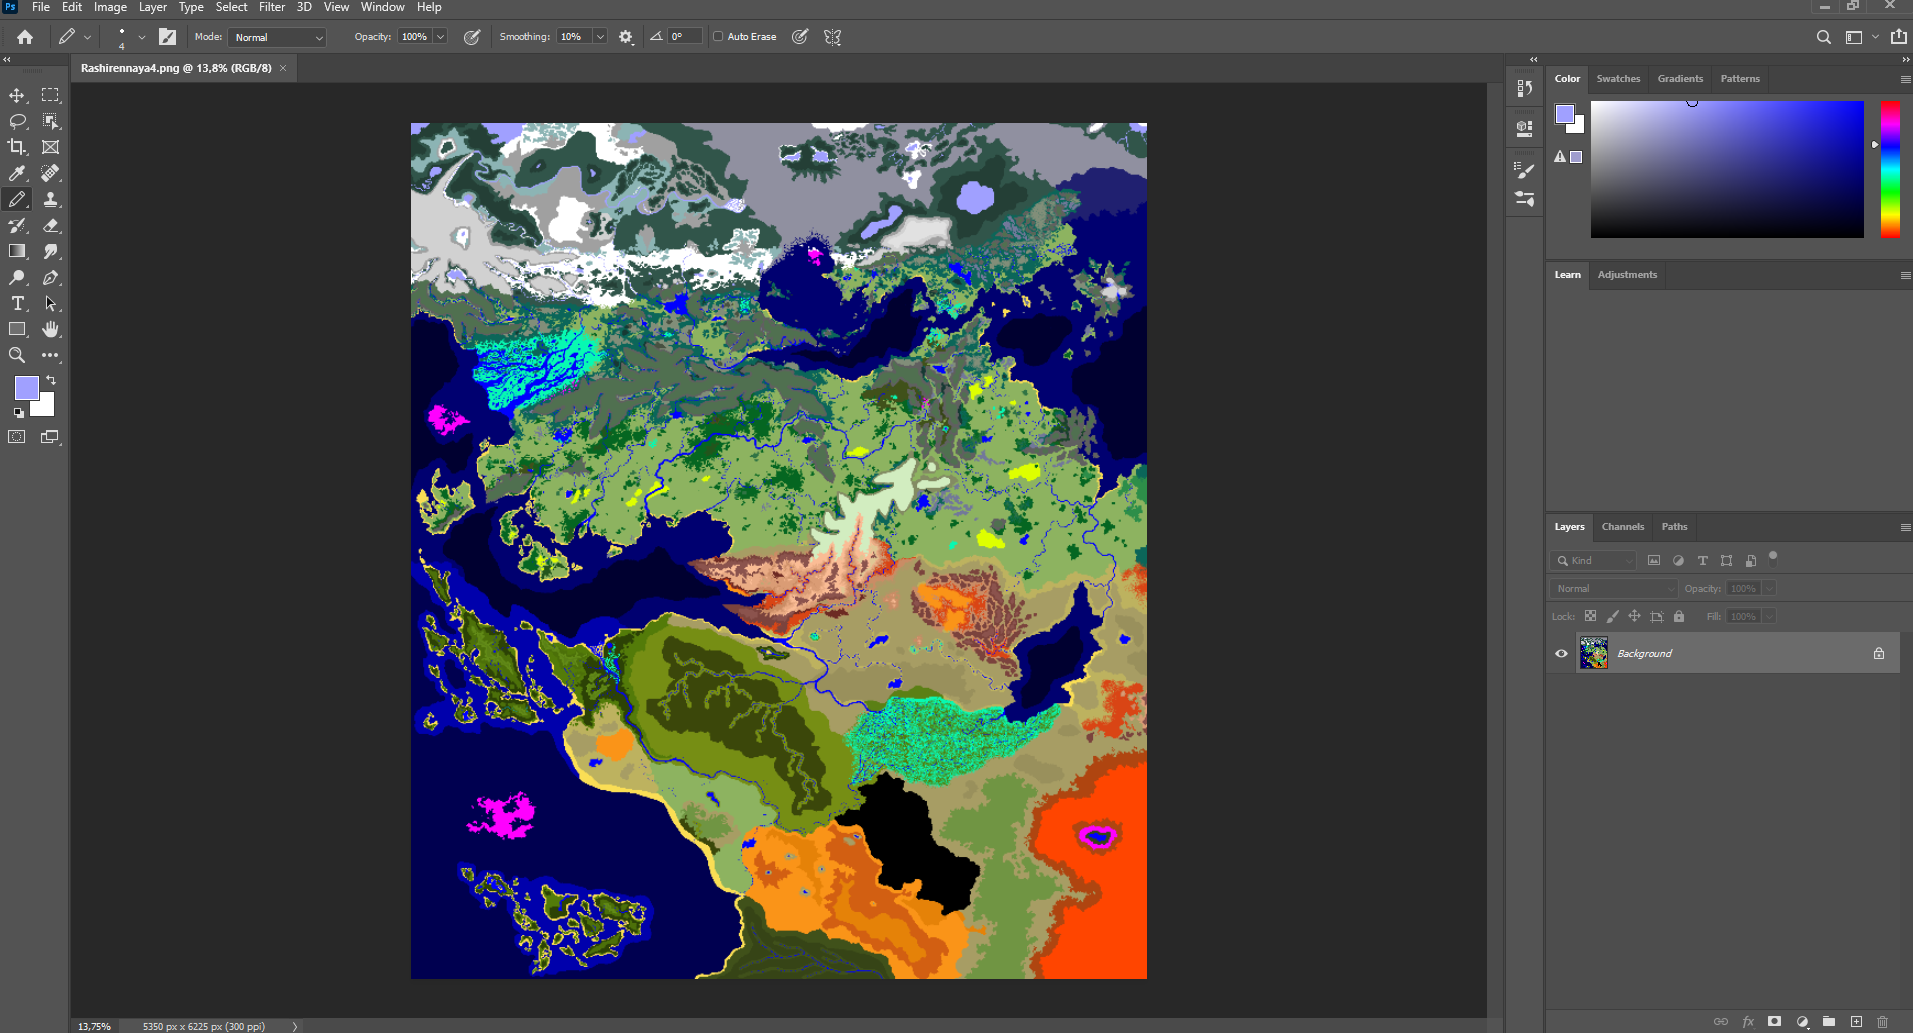
Task: Click the foreground color swatch in toolbar
Action: coord(26,387)
